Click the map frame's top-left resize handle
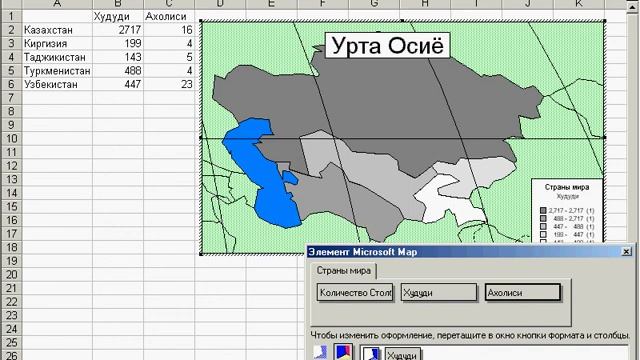This screenshot has width=640, height=360. (x=201, y=21)
